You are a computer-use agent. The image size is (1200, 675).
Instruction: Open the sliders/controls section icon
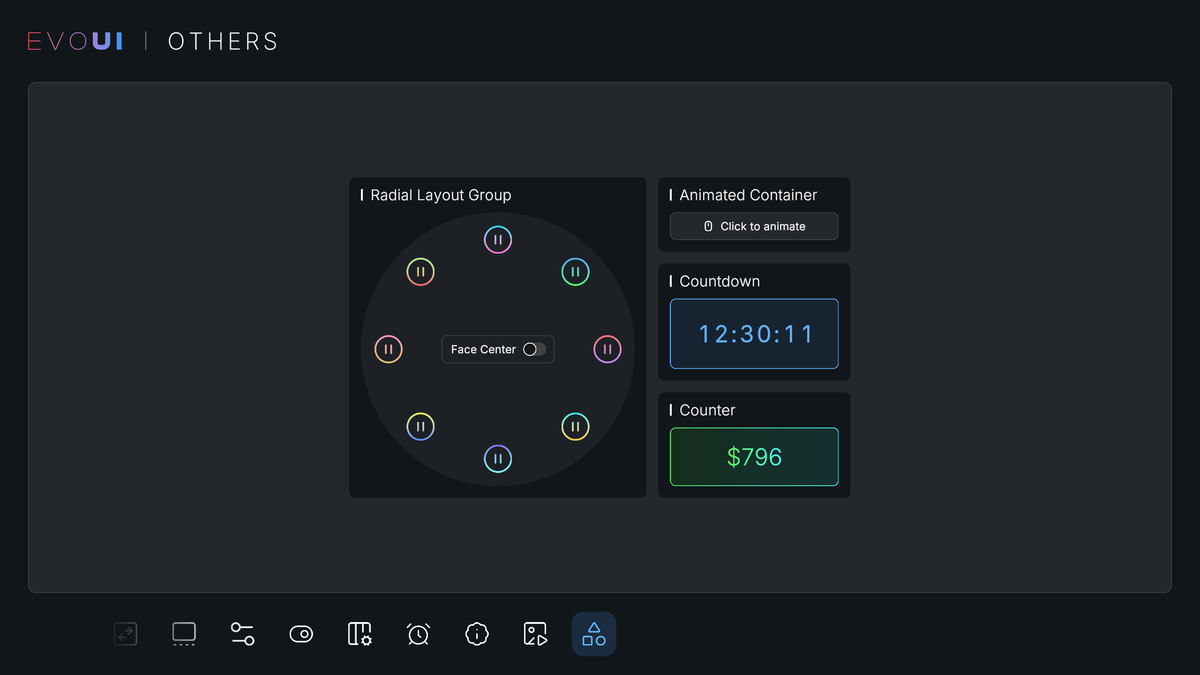tap(242, 634)
